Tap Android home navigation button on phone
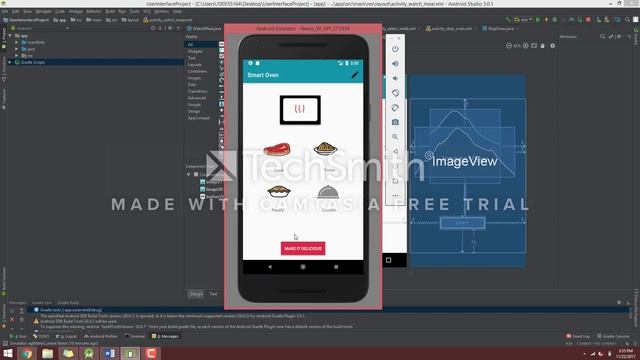The height and width of the screenshot is (360, 640). click(x=303, y=267)
